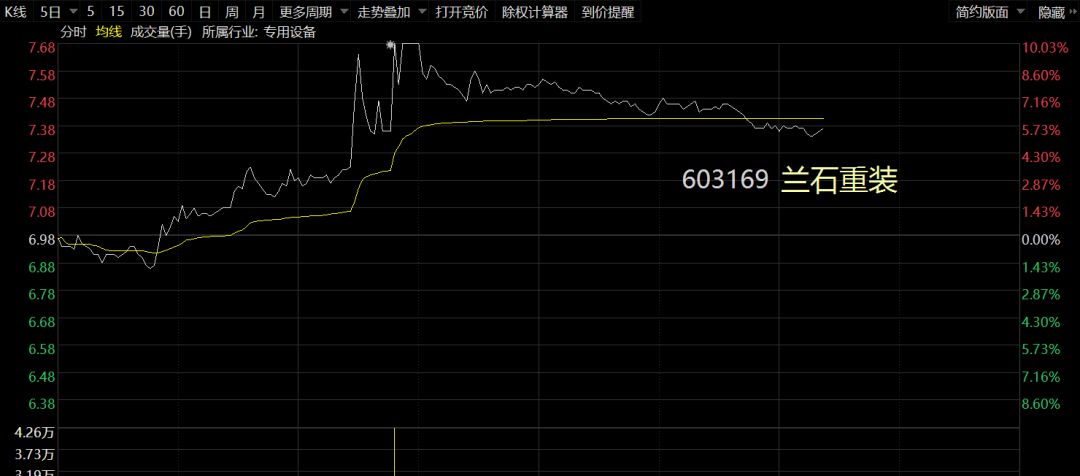Toggle the 均线 average line legend
The width and height of the screenshot is (1080, 476).
108,32
